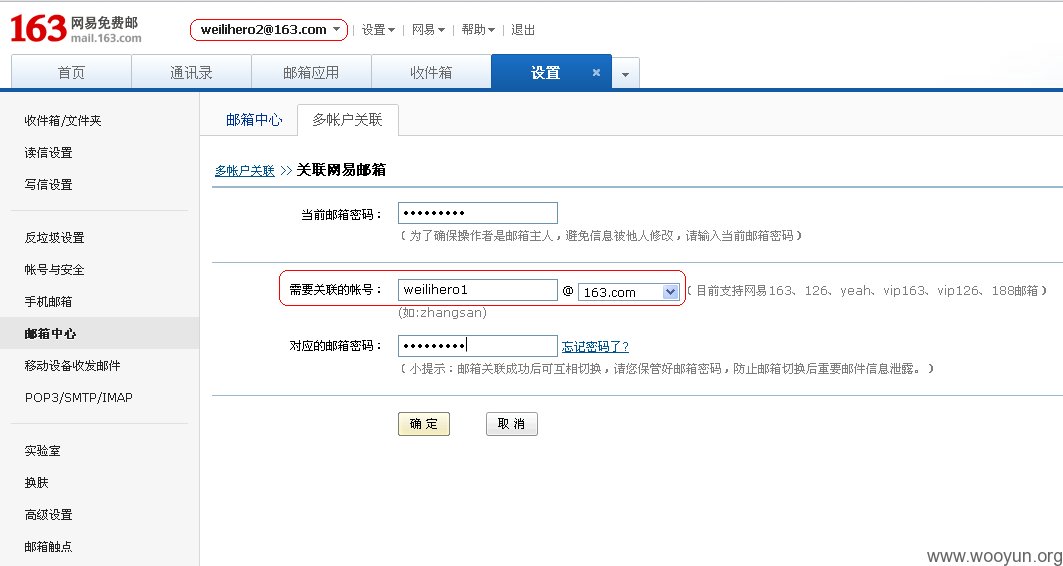Open 移动设备收发邮件 in the sidebar

(x=73, y=365)
